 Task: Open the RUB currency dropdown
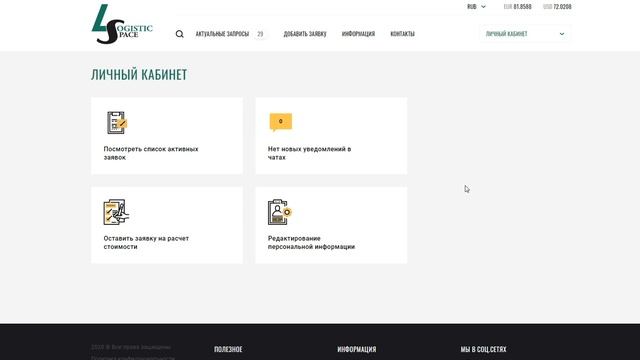[x=476, y=7]
